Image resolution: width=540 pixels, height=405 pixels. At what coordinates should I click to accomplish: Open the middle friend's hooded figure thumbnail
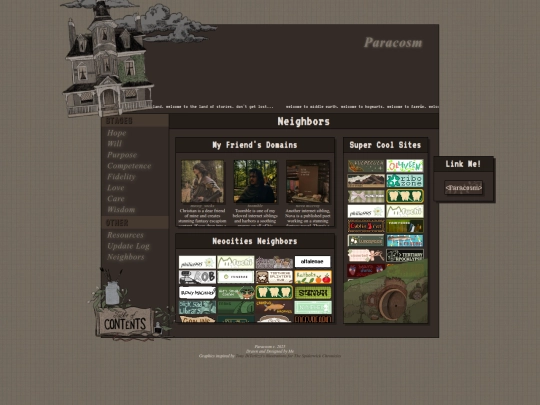coord(255,181)
